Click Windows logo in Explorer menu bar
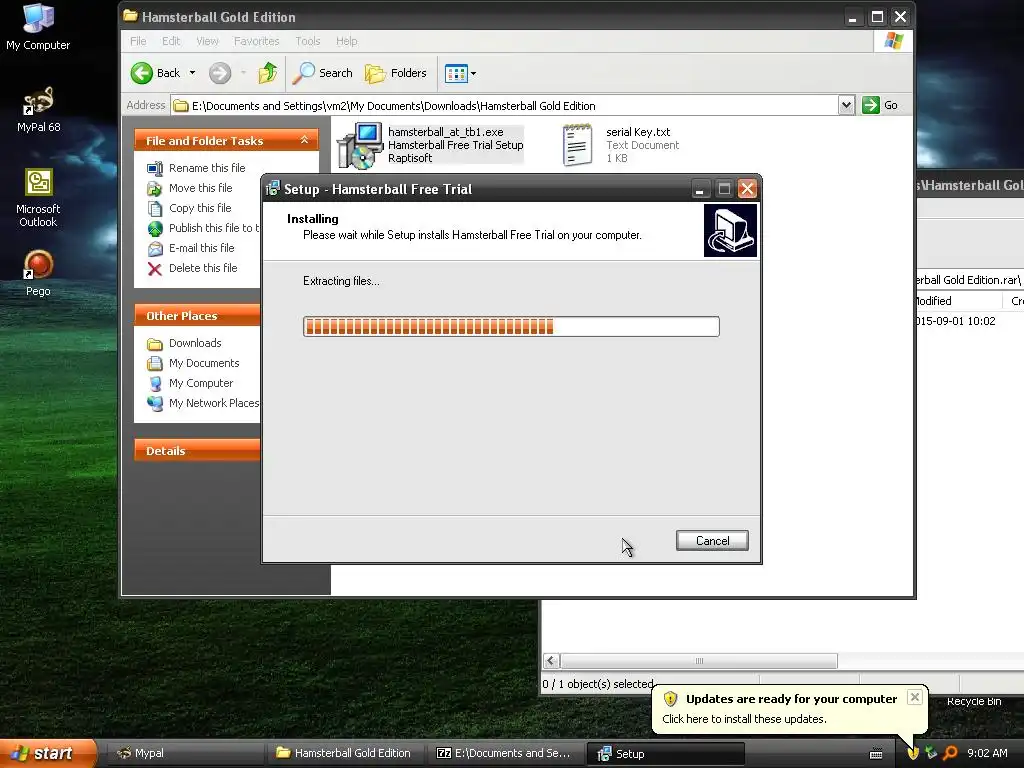The height and width of the screenshot is (768, 1024). 893,41
